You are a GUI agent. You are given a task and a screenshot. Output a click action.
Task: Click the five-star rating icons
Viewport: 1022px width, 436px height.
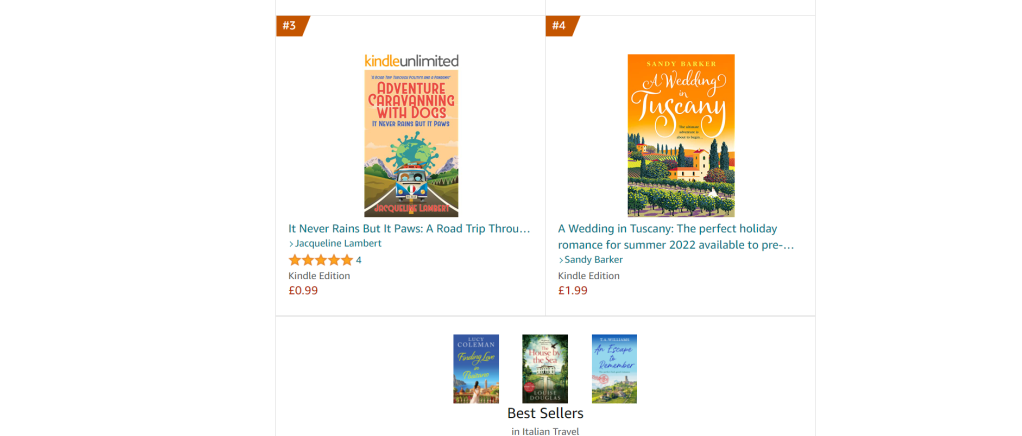[x=320, y=260]
